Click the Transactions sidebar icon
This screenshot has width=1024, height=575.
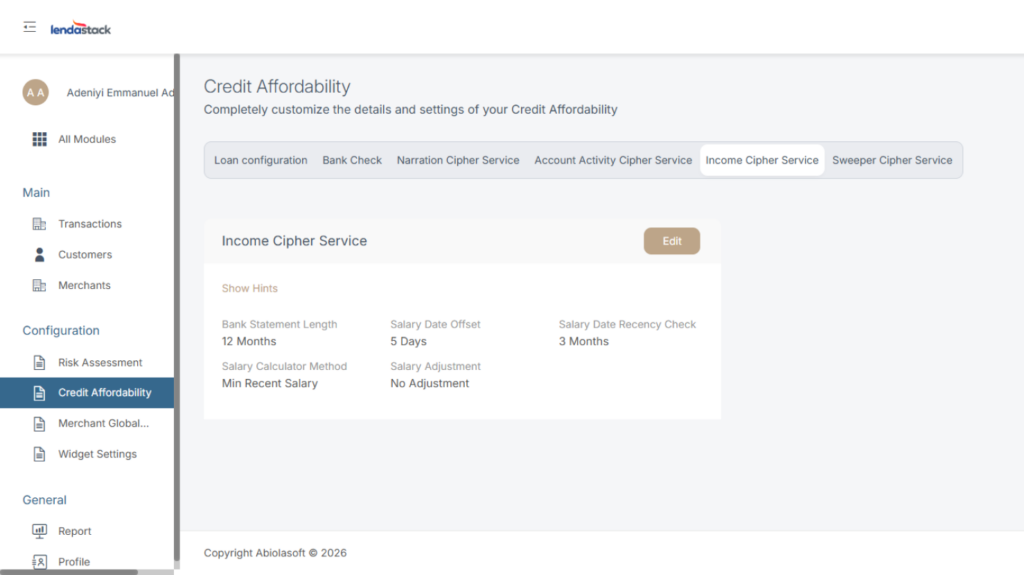pos(40,224)
